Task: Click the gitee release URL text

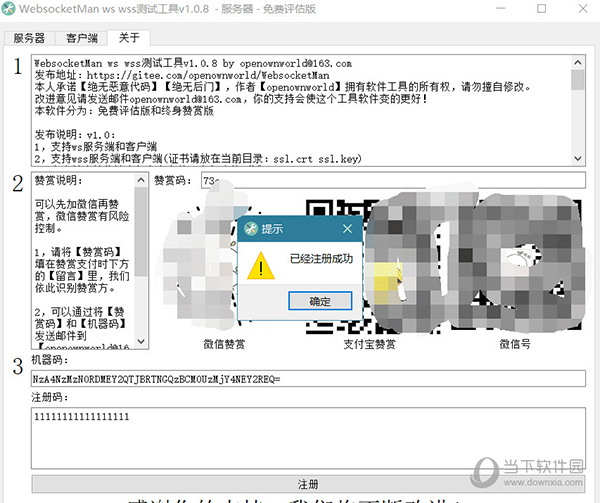Action: 208,75
